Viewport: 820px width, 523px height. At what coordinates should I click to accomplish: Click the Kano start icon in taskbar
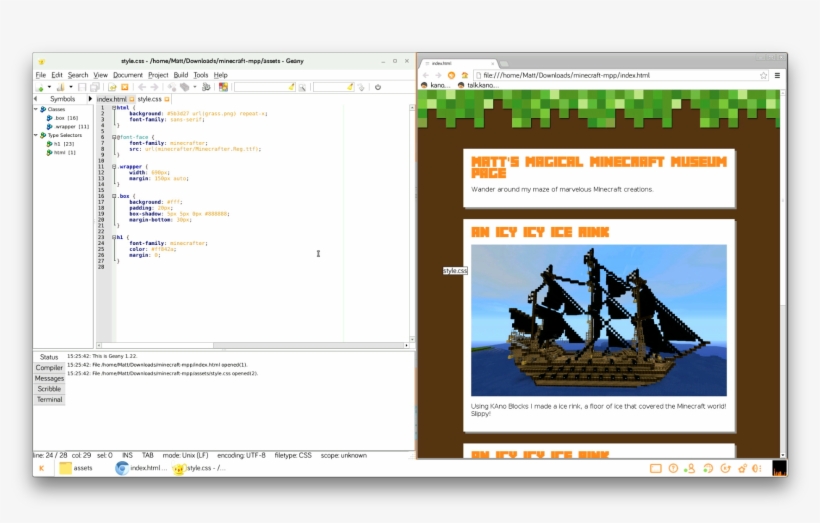pyautogui.click(x=42, y=468)
